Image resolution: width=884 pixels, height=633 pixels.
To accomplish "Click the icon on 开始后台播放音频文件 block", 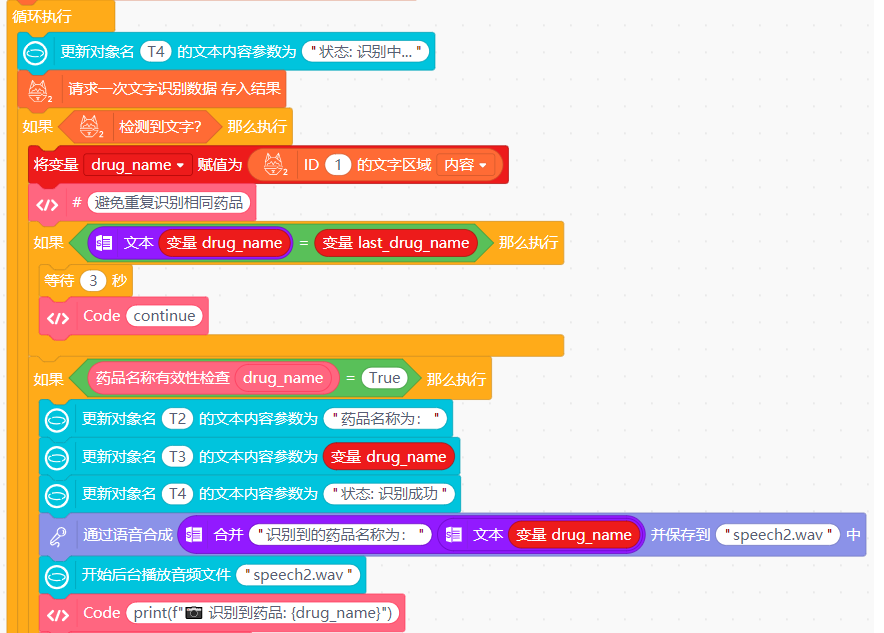I will [58, 575].
